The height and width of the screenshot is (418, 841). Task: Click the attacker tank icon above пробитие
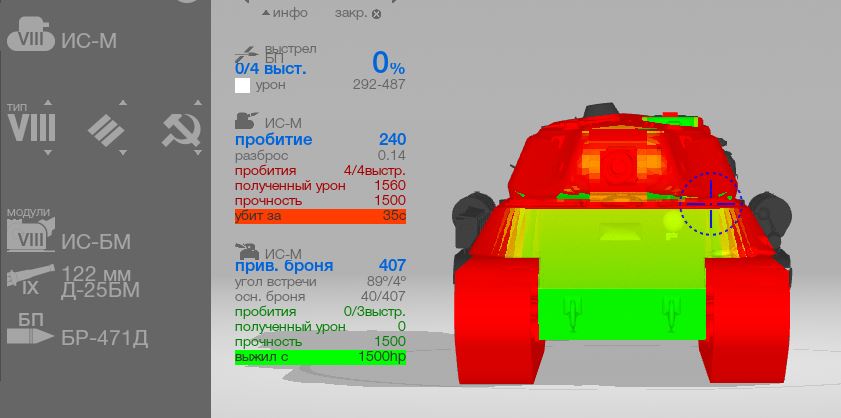point(247,120)
